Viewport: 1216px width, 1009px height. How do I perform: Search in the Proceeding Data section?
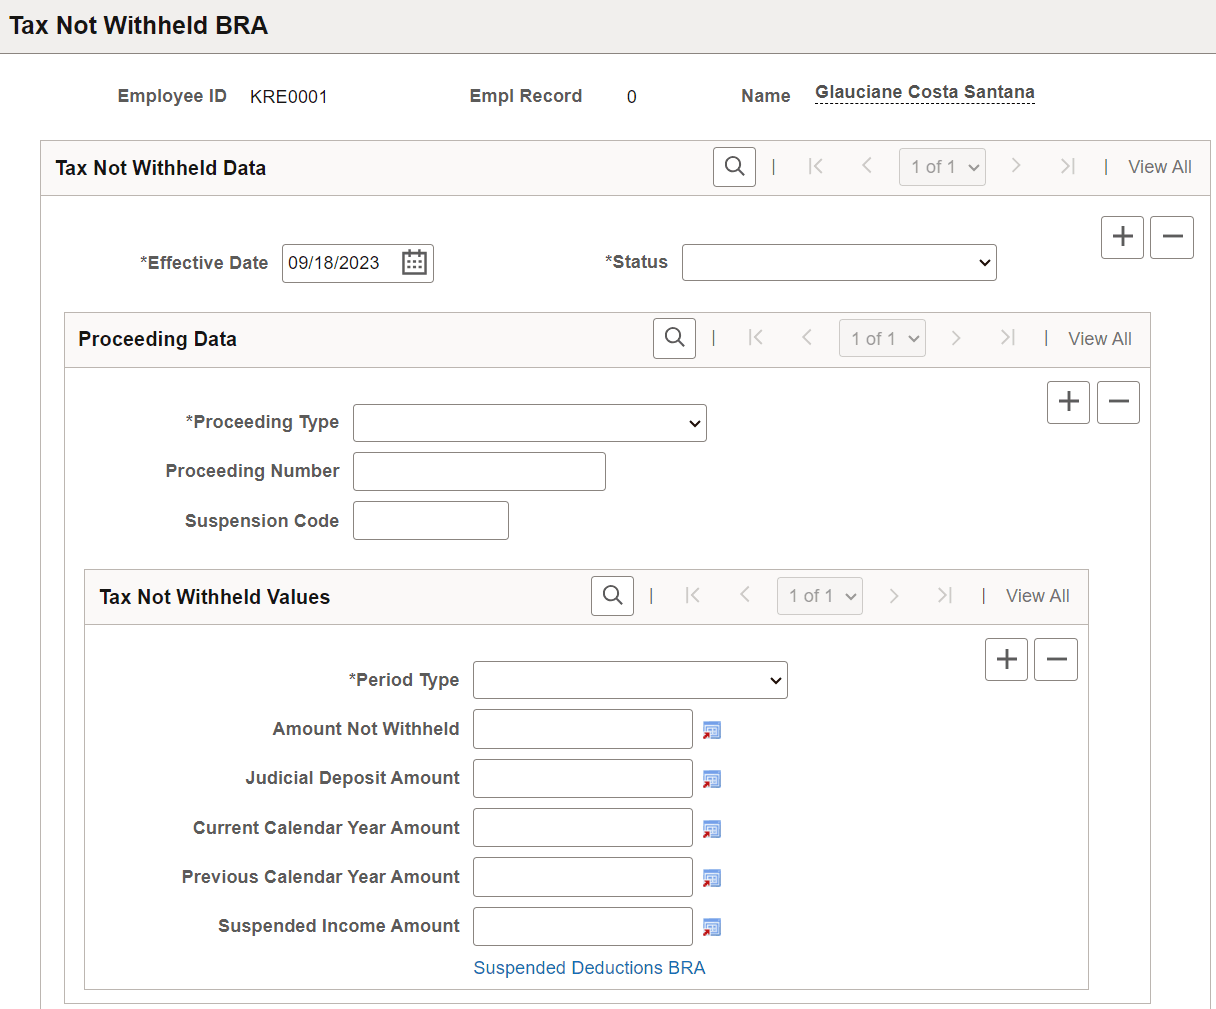point(674,338)
